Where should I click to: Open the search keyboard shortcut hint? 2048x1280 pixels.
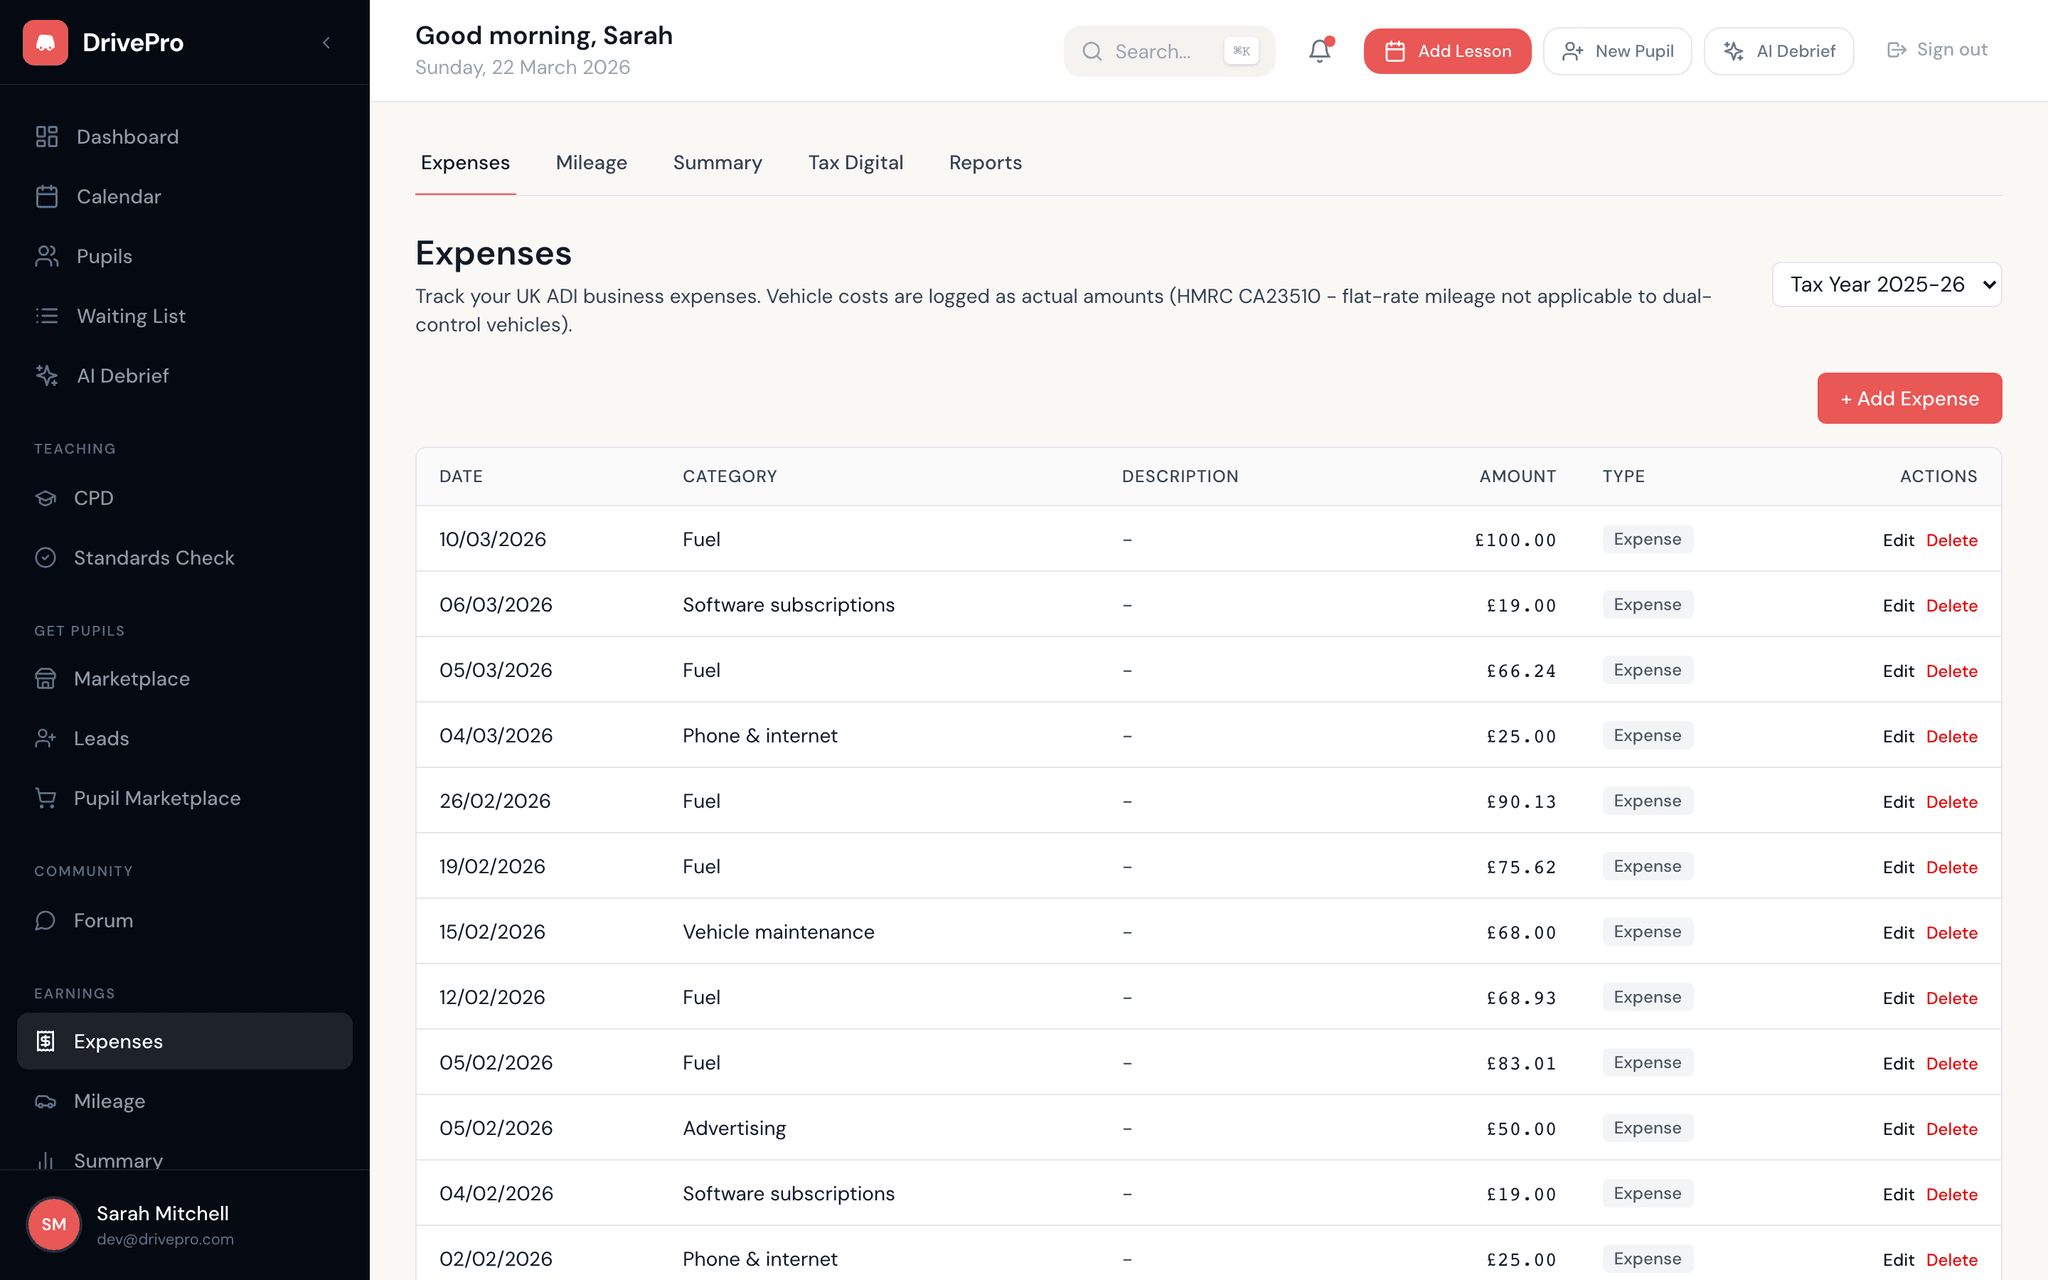pyautogui.click(x=1240, y=50)
